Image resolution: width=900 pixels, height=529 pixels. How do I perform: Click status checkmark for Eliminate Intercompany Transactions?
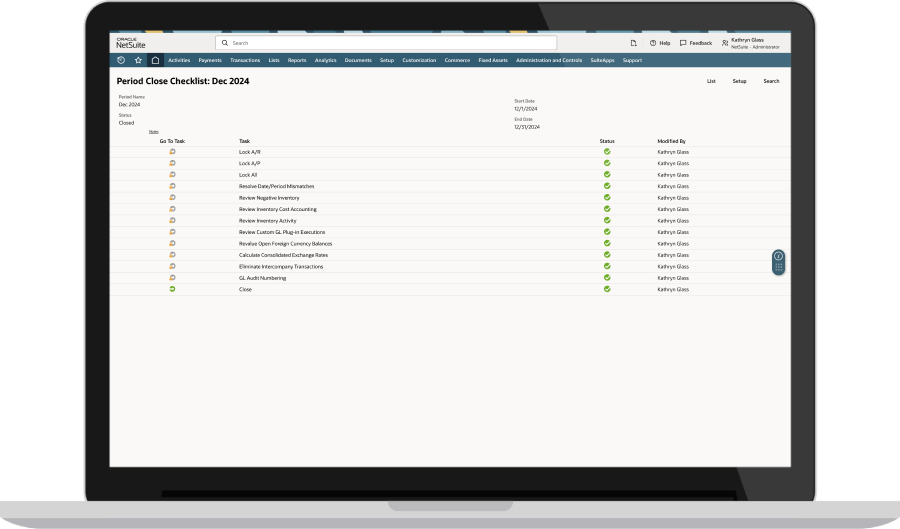click(607, 266)
